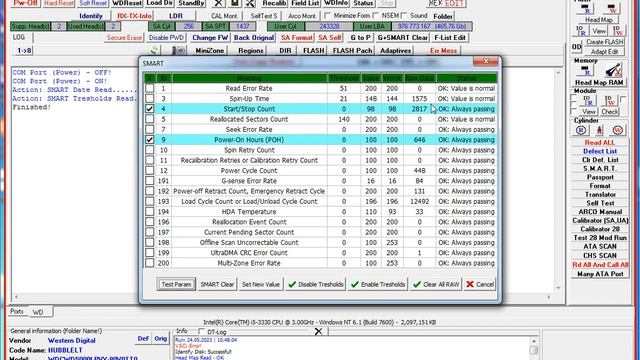Click the Orig button near Vendor
This screenshot has width=640, height=360.
161,339
